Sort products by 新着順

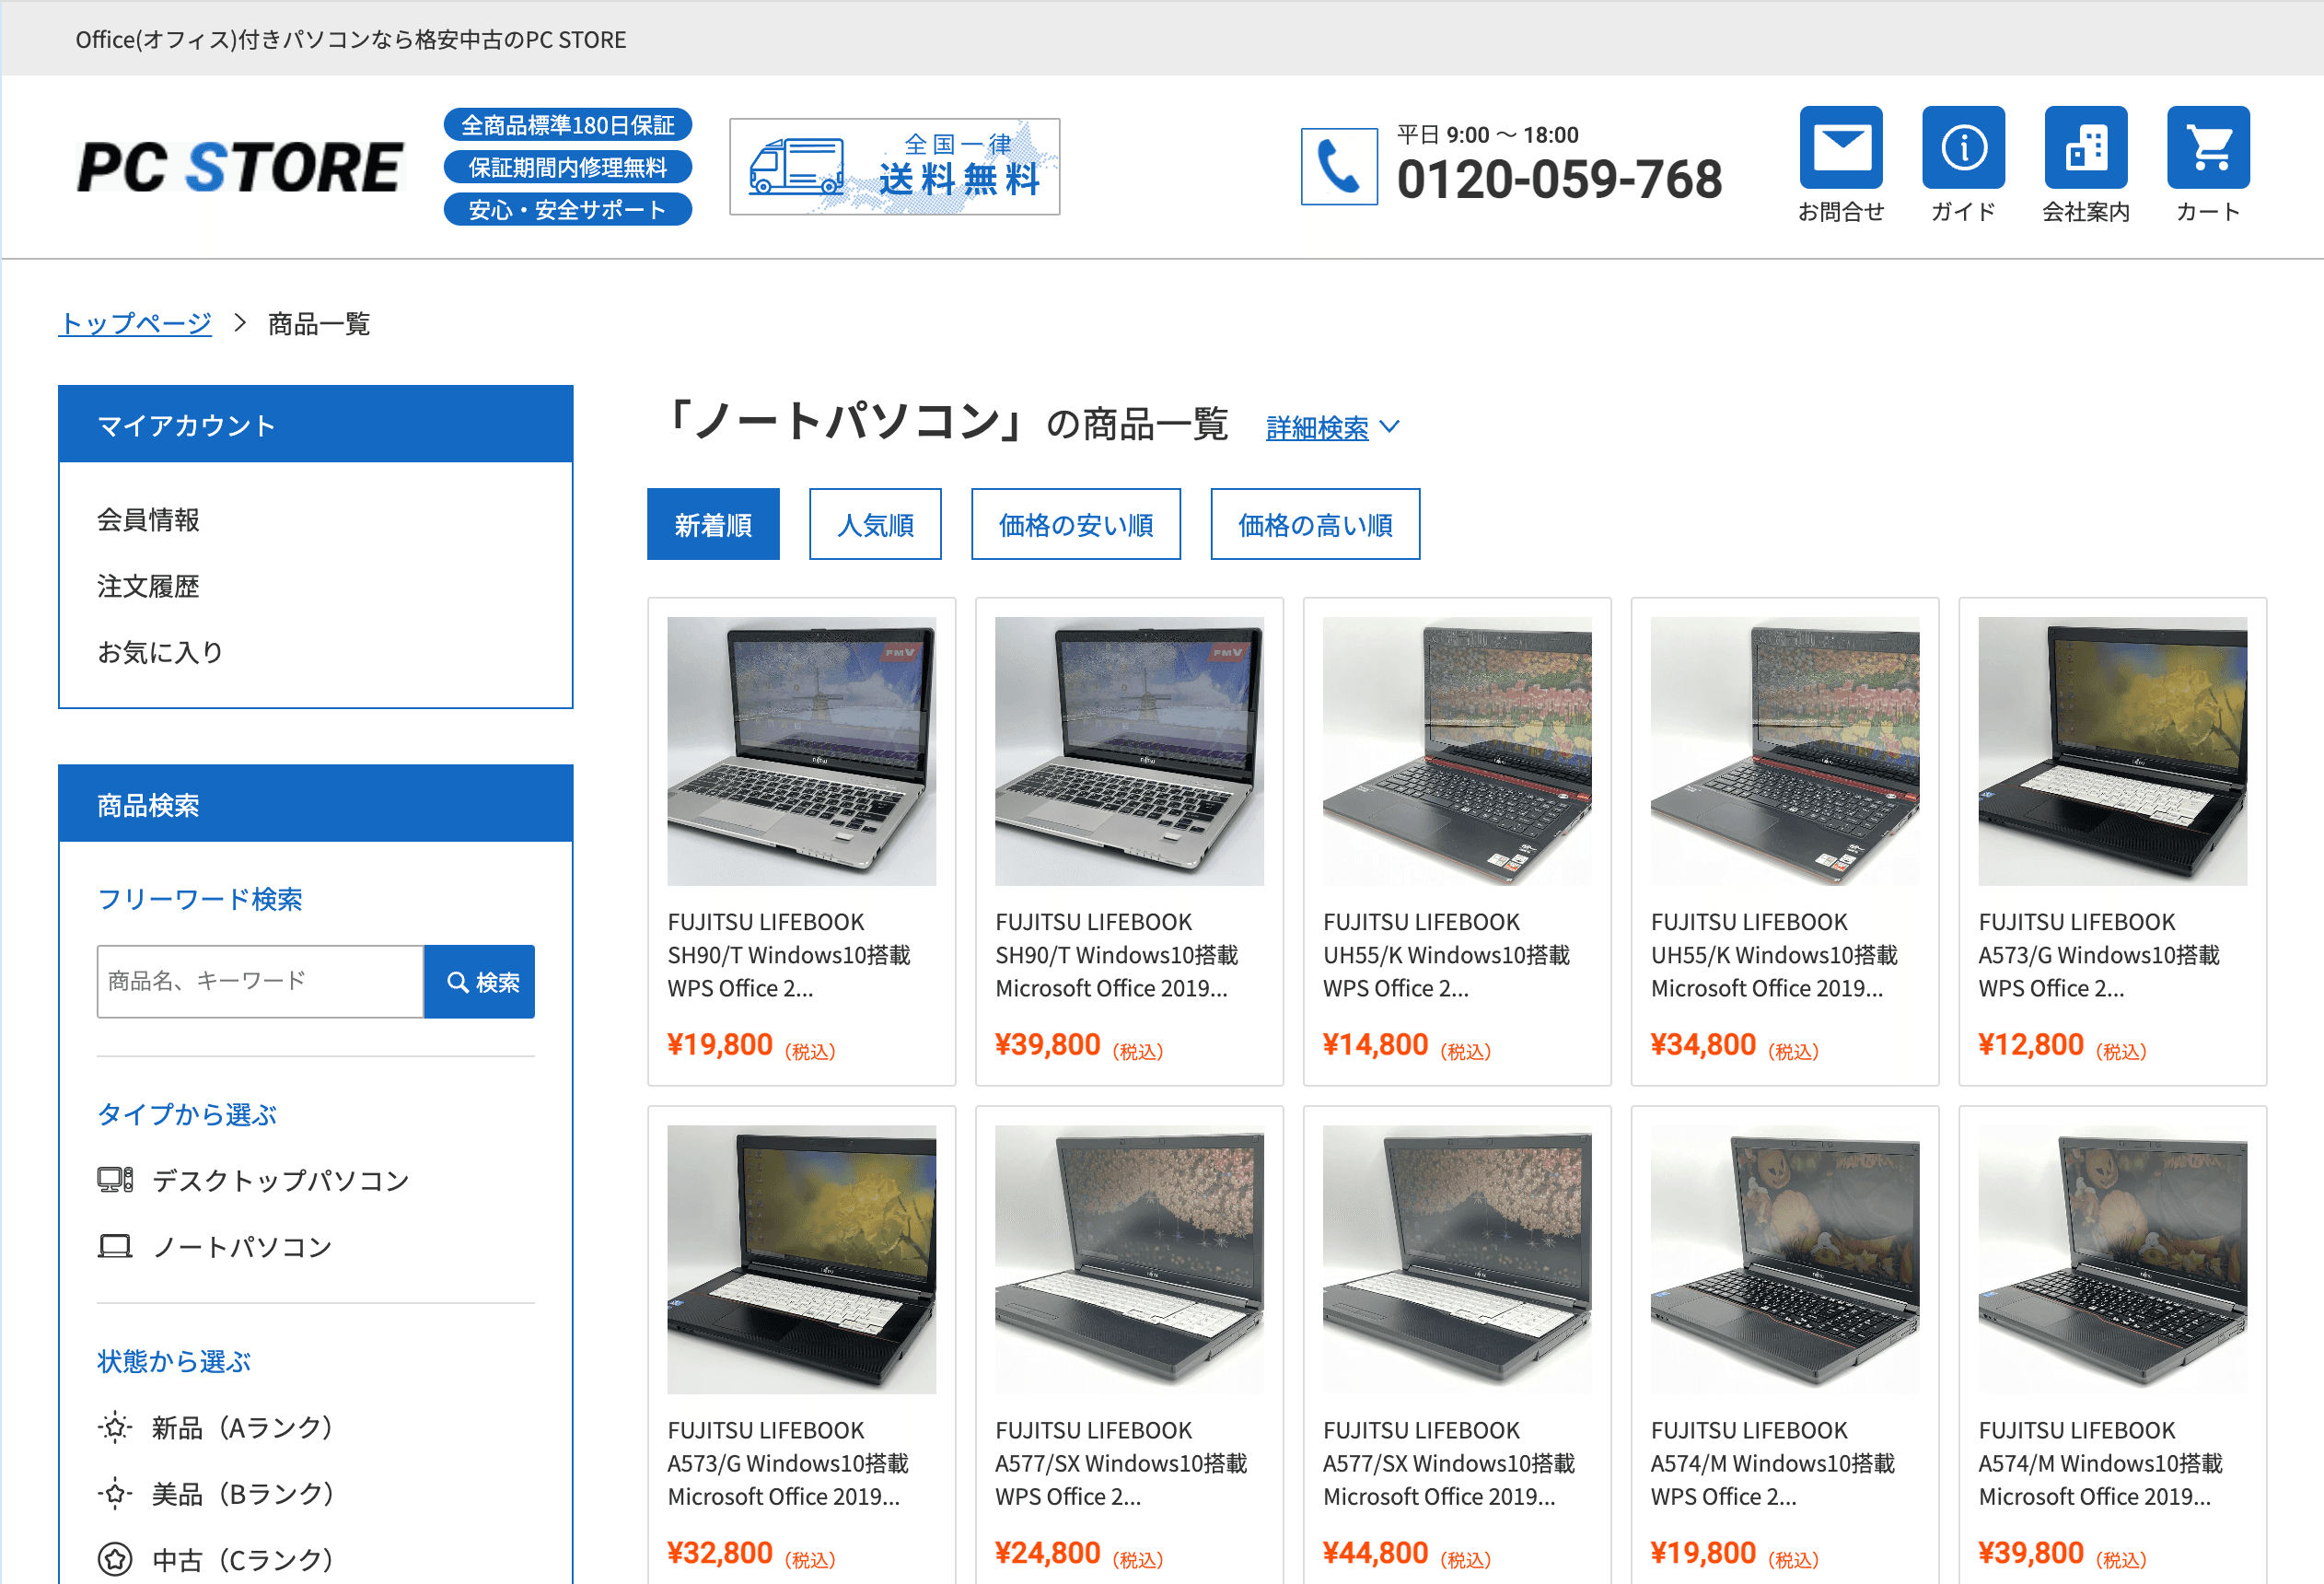713,524
